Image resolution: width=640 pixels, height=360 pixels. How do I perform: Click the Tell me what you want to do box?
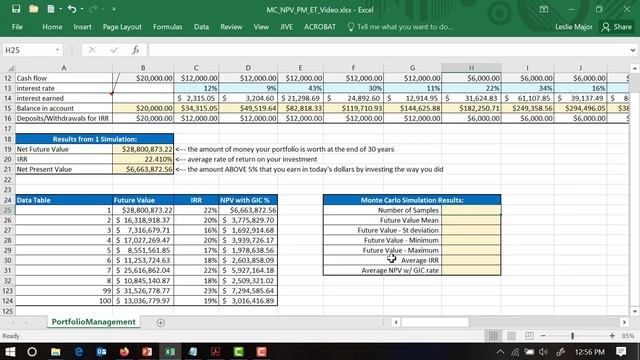(x=400, y=27)
